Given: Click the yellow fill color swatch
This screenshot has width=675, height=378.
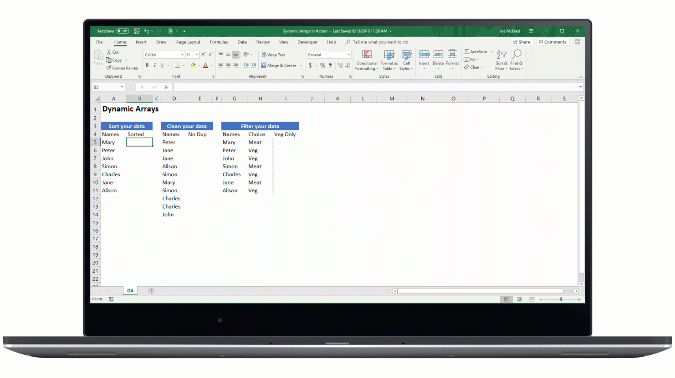Looking at the screenshot, I should pos(193,65).
